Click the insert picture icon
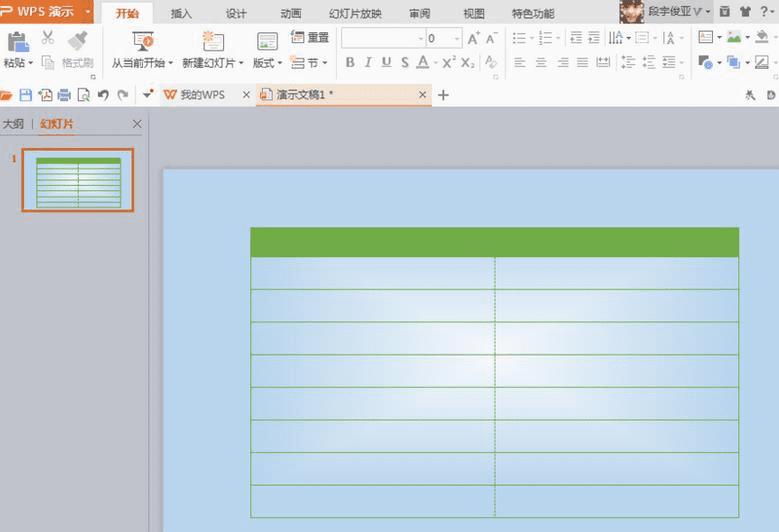The image size is (779, 532). point(734,37)
